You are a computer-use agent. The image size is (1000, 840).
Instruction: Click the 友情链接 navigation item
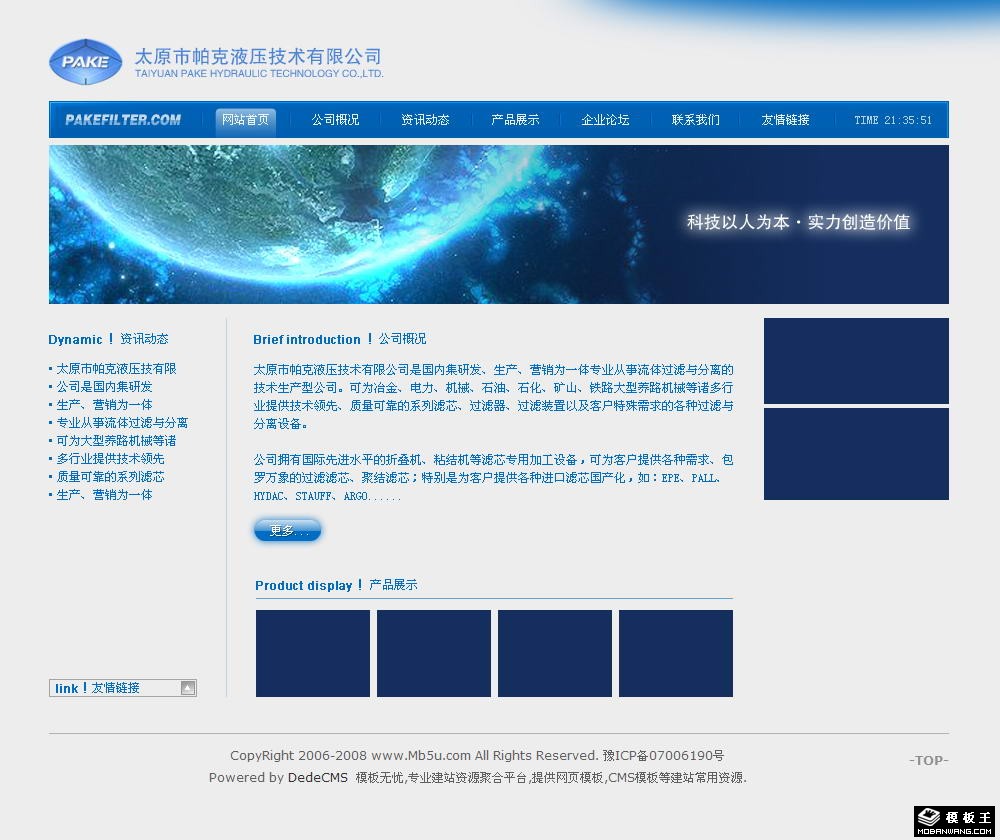pos(785,119)
